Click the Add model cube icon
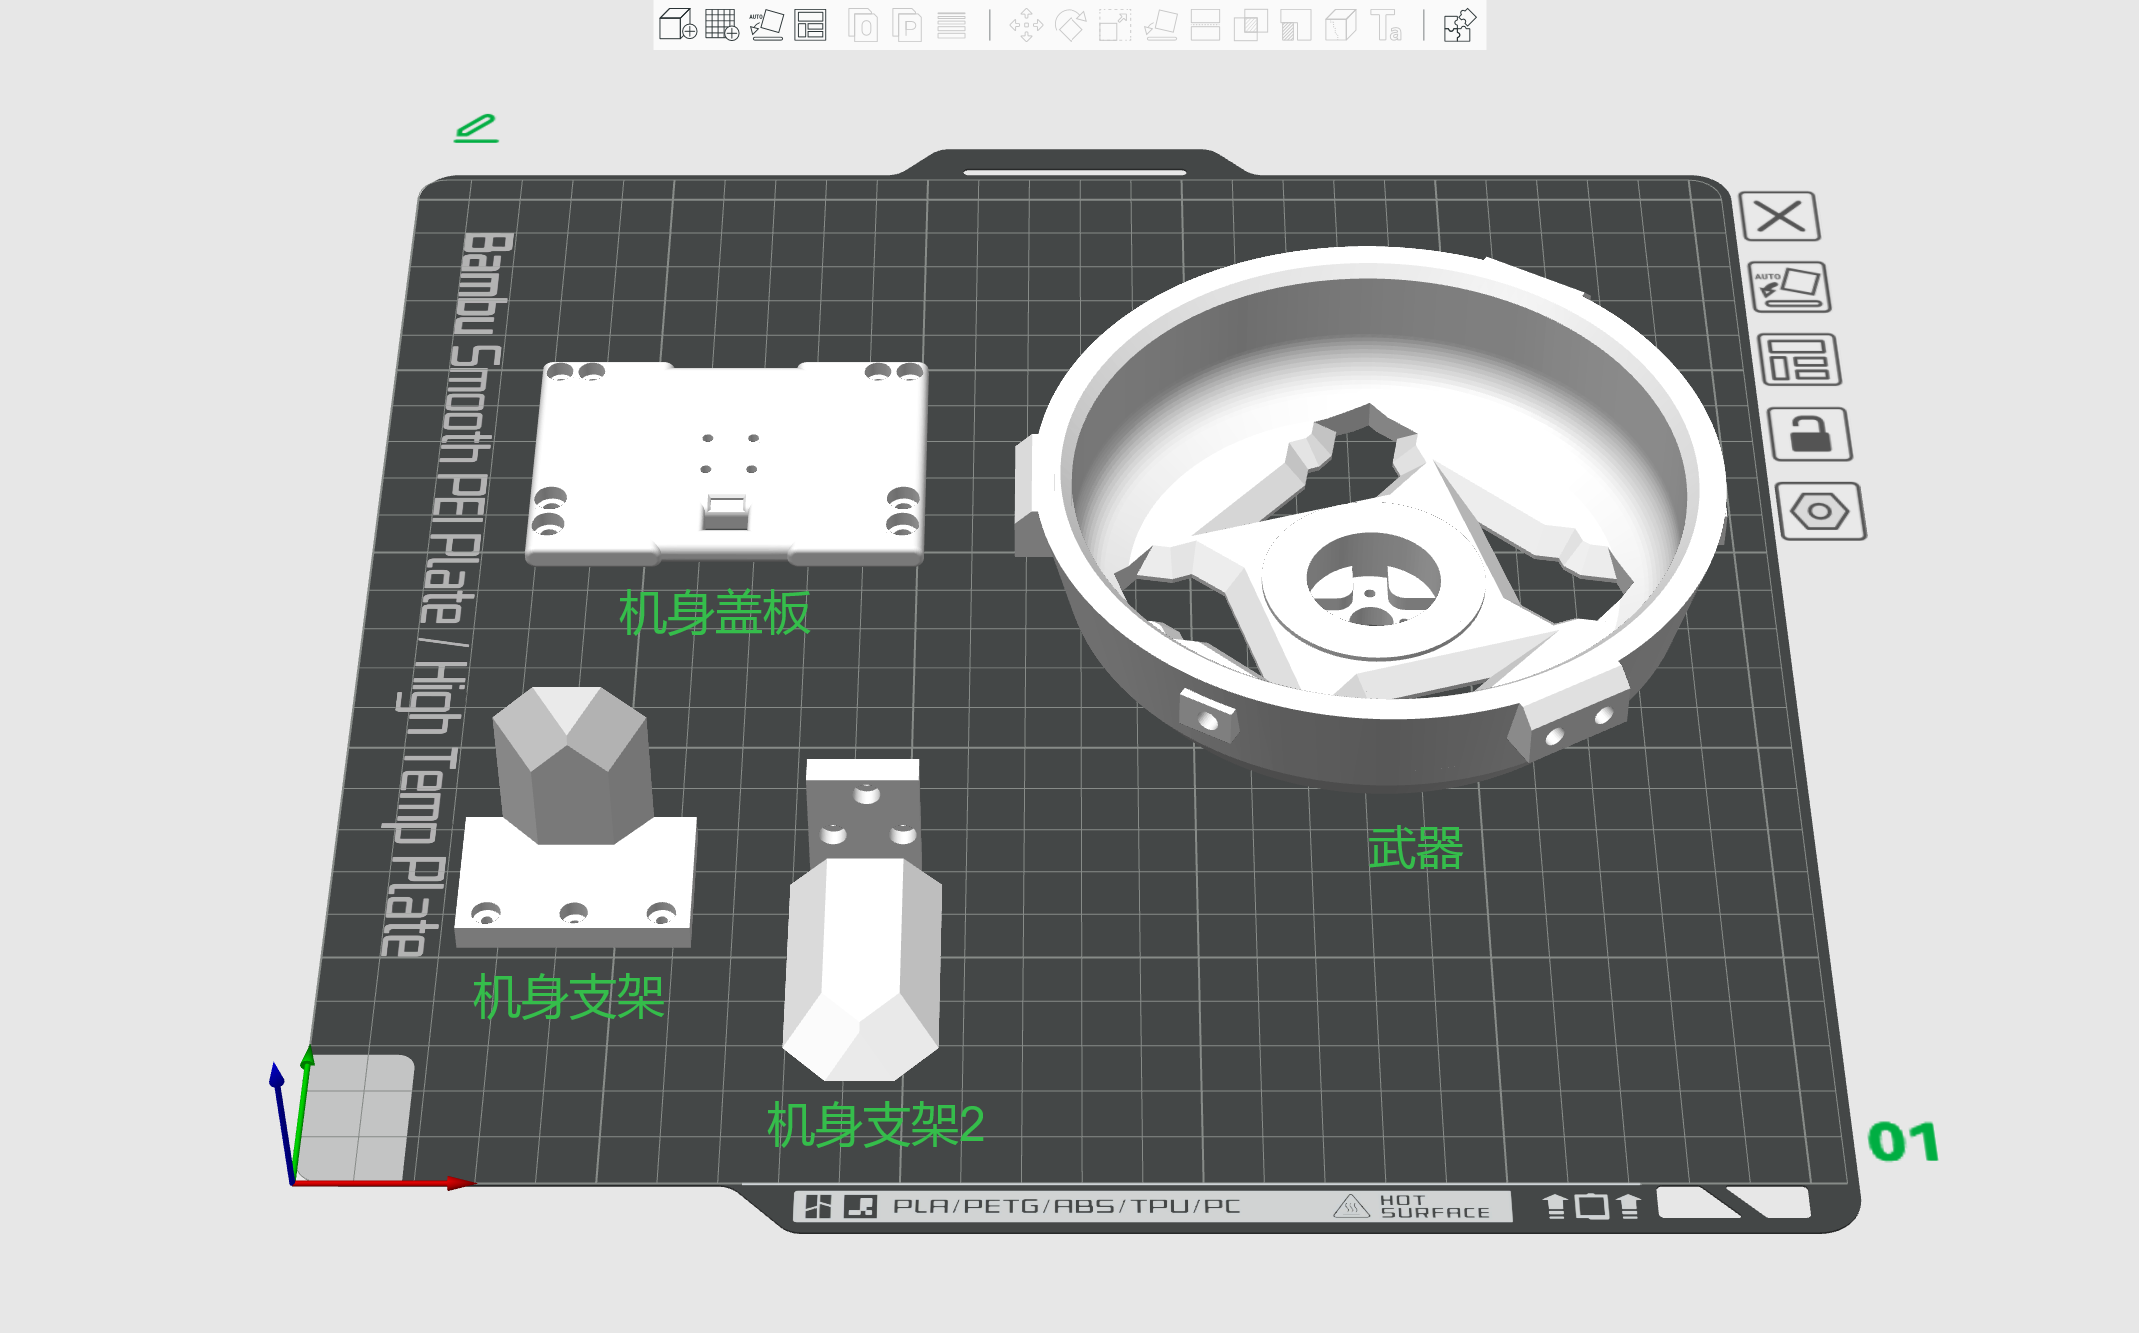This screenshot has height=1333, width=2139. pos(677,25)
